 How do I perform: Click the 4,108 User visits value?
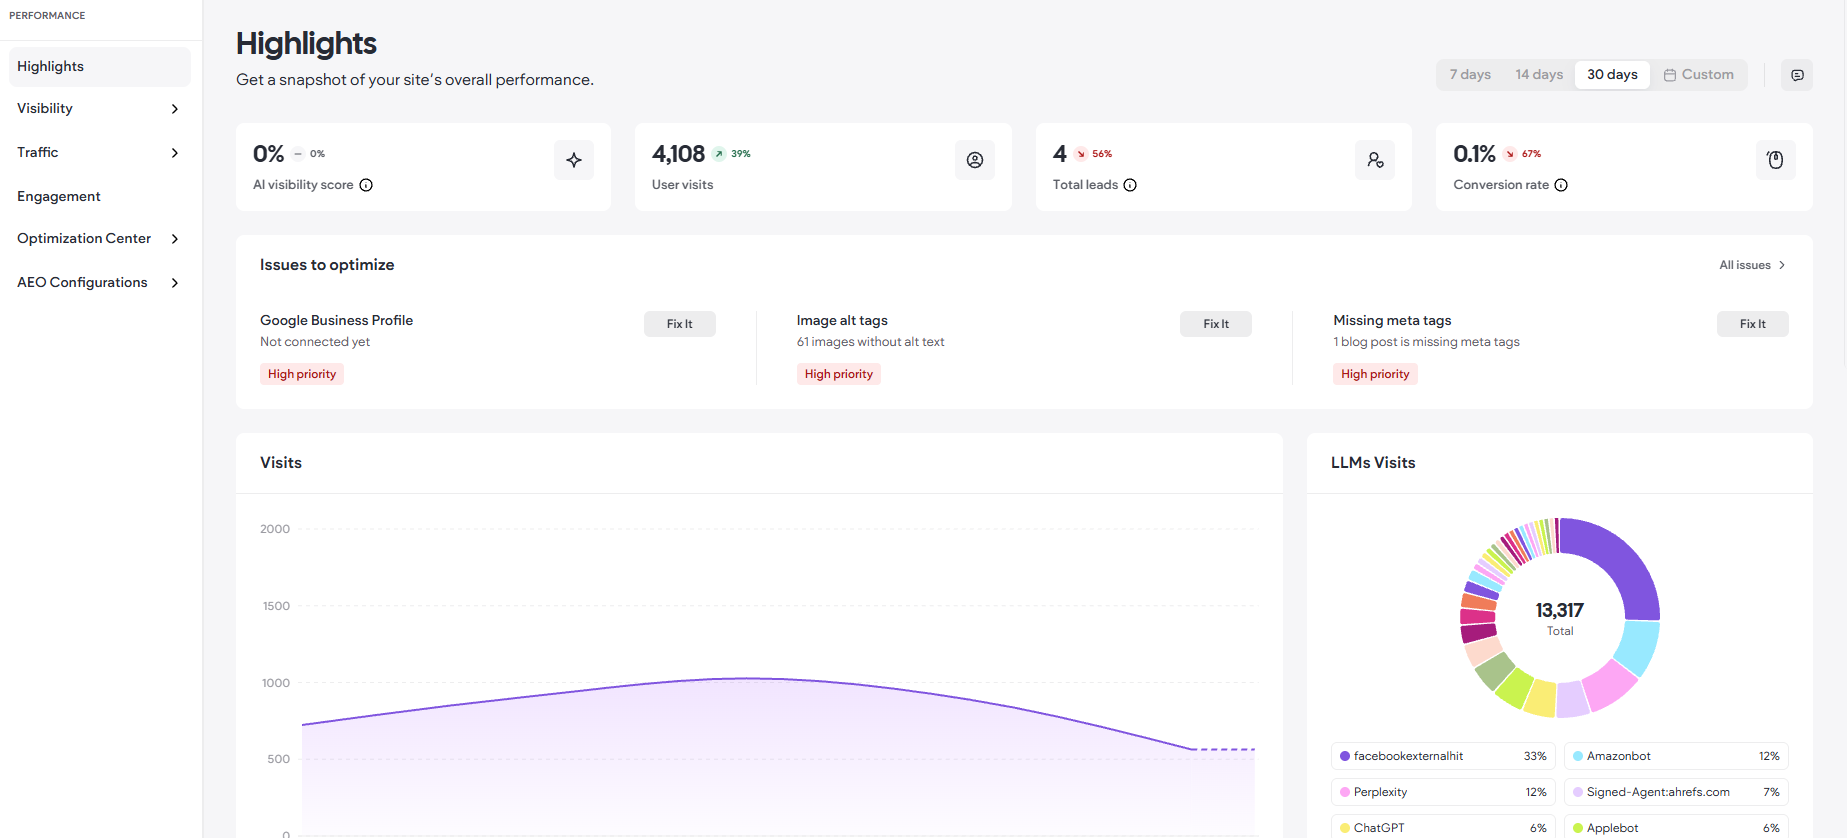678,154
